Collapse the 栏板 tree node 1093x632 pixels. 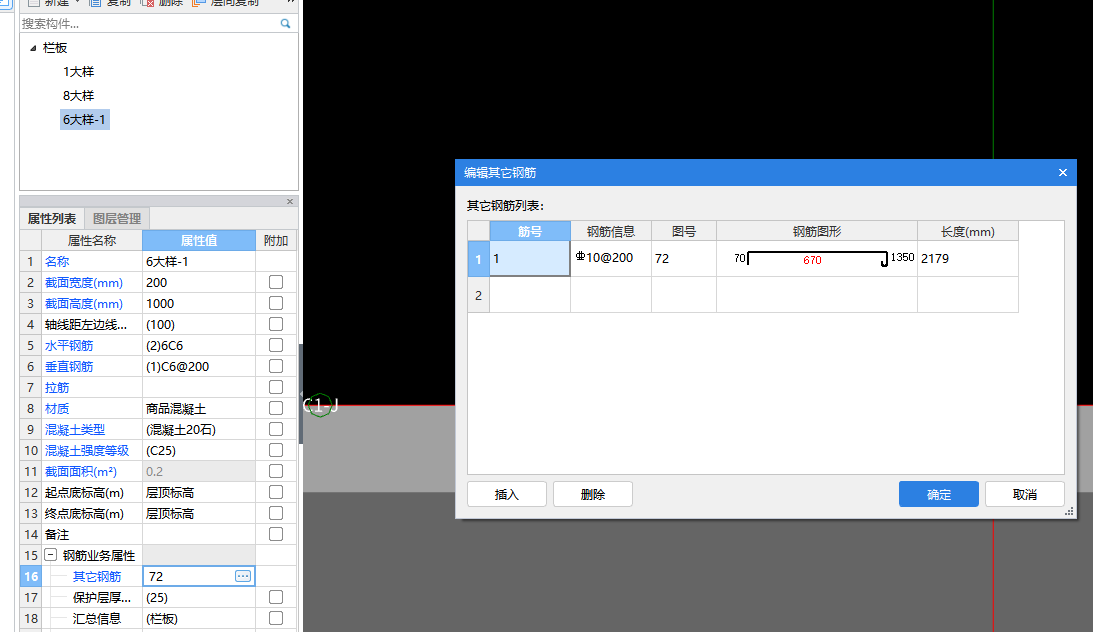pos(33,48)
